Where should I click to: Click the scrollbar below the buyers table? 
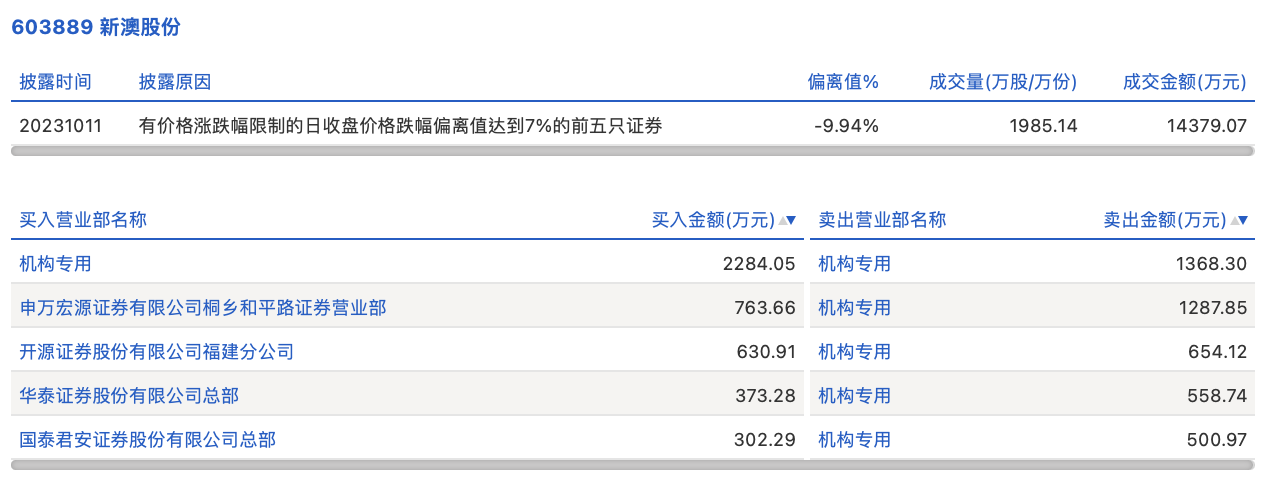click(x=407, y=465)
